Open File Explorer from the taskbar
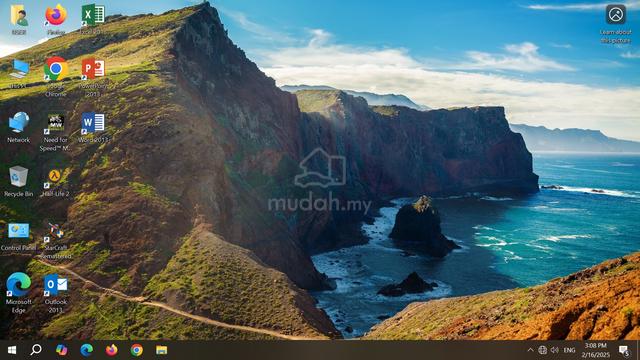Viewport: 640px width, 360px height. (x=162, y=350)
